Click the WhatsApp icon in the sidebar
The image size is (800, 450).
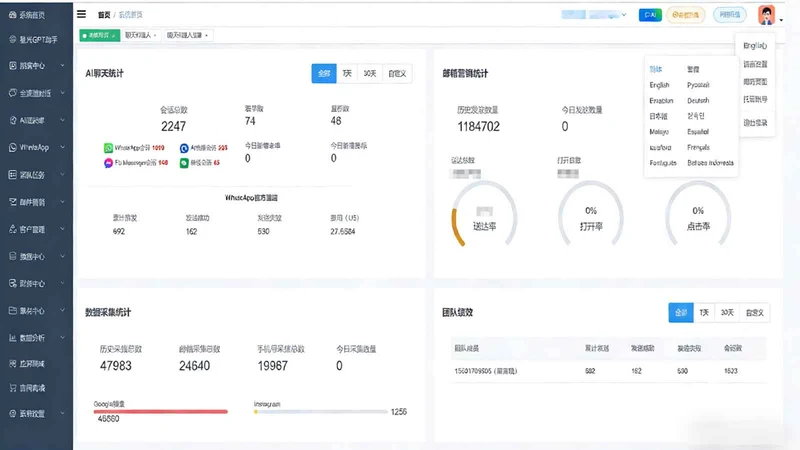13,147
